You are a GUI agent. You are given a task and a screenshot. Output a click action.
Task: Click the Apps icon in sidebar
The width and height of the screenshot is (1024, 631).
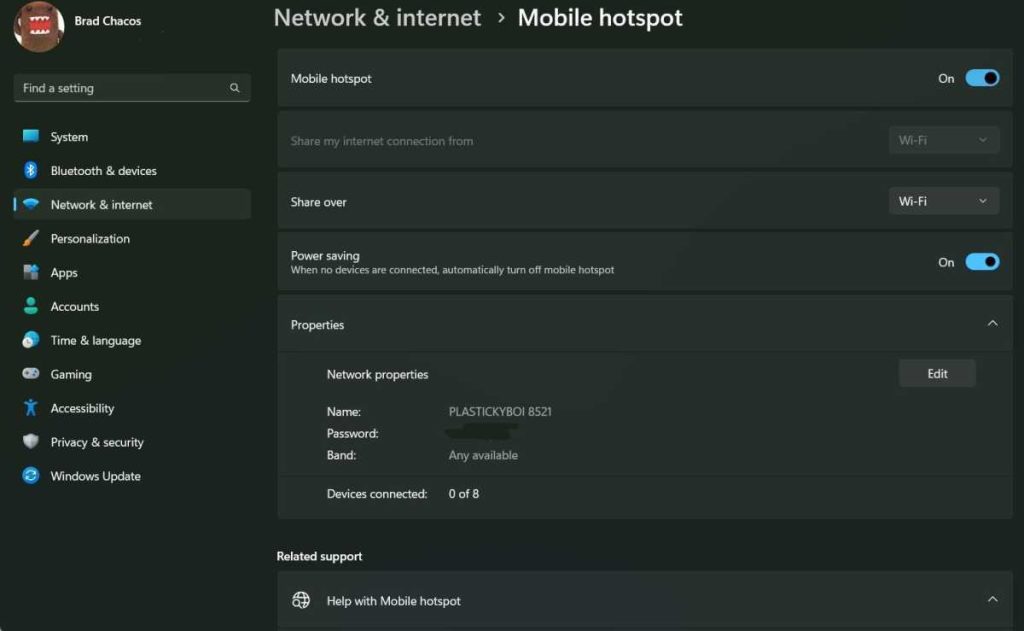[x=31, y=273]
